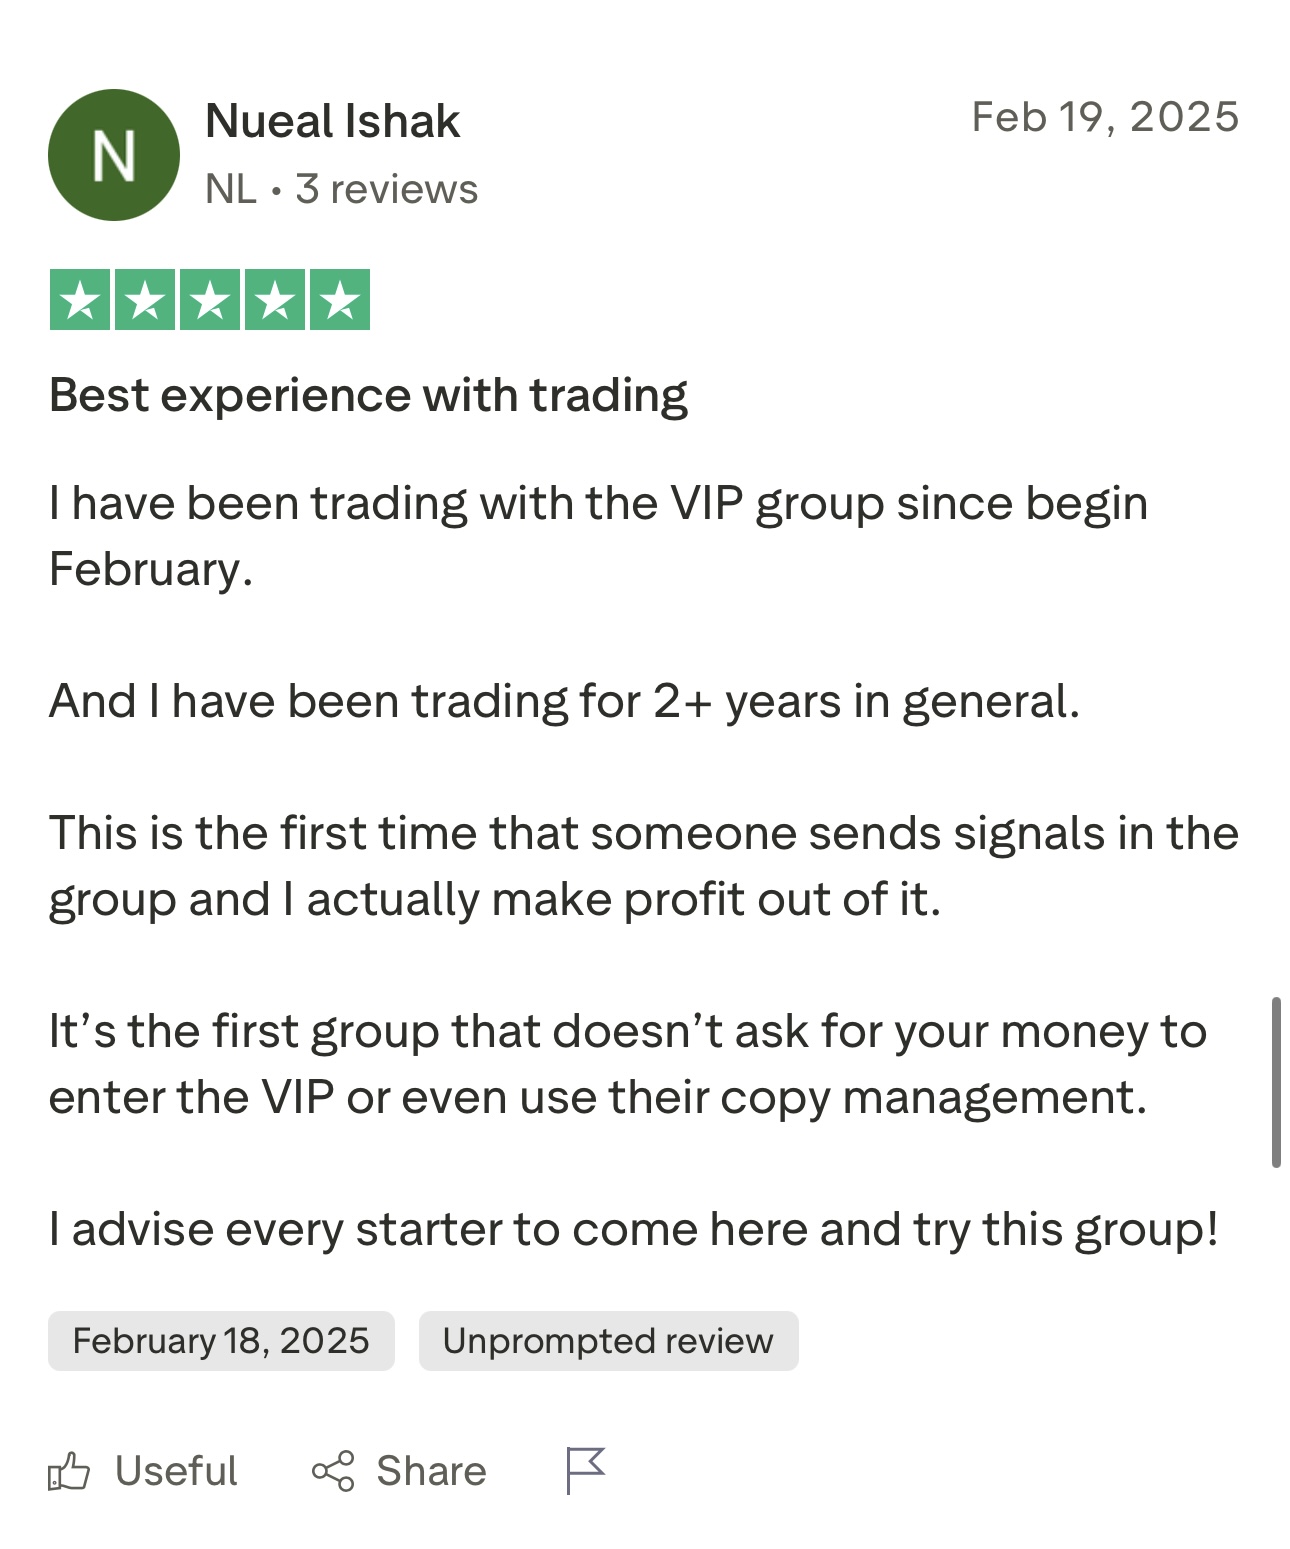Viewport: 1290px width, 1549px height.
Task: Click the Share text label
Action: pyautogui.click(x=432, y=1470)
